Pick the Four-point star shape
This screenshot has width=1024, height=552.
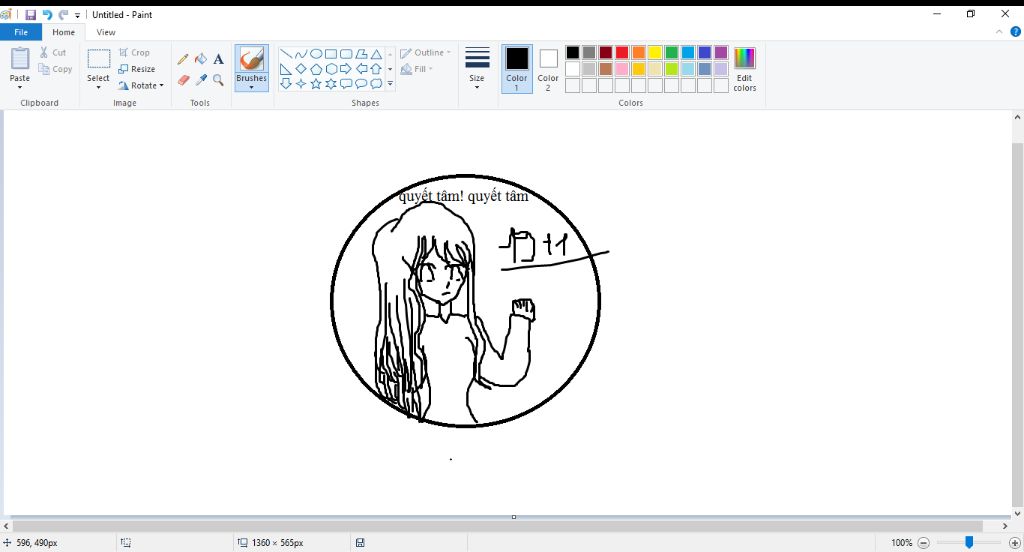click(x=301, y=84)
